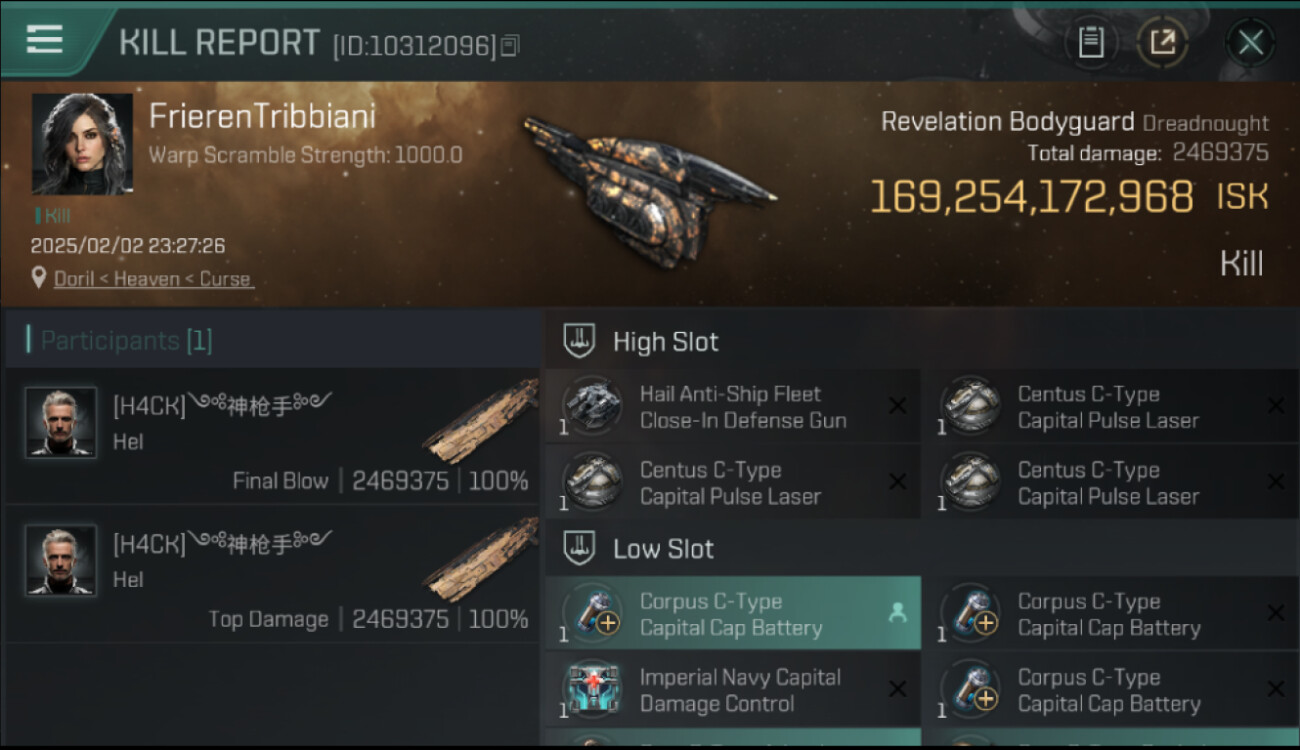
Task: Select the highlighted Corpus C-Type Capital Cap Battery
Action: [733, 613]
